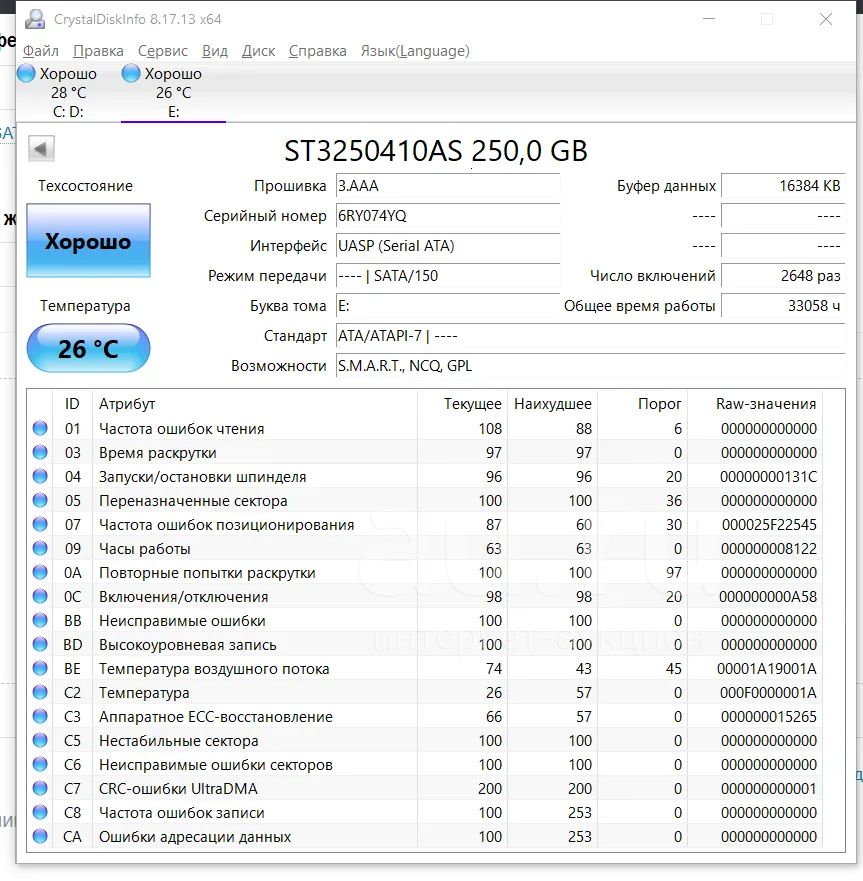
Task: Select the Температура воздушного потока text
Action: click(214, 669)
